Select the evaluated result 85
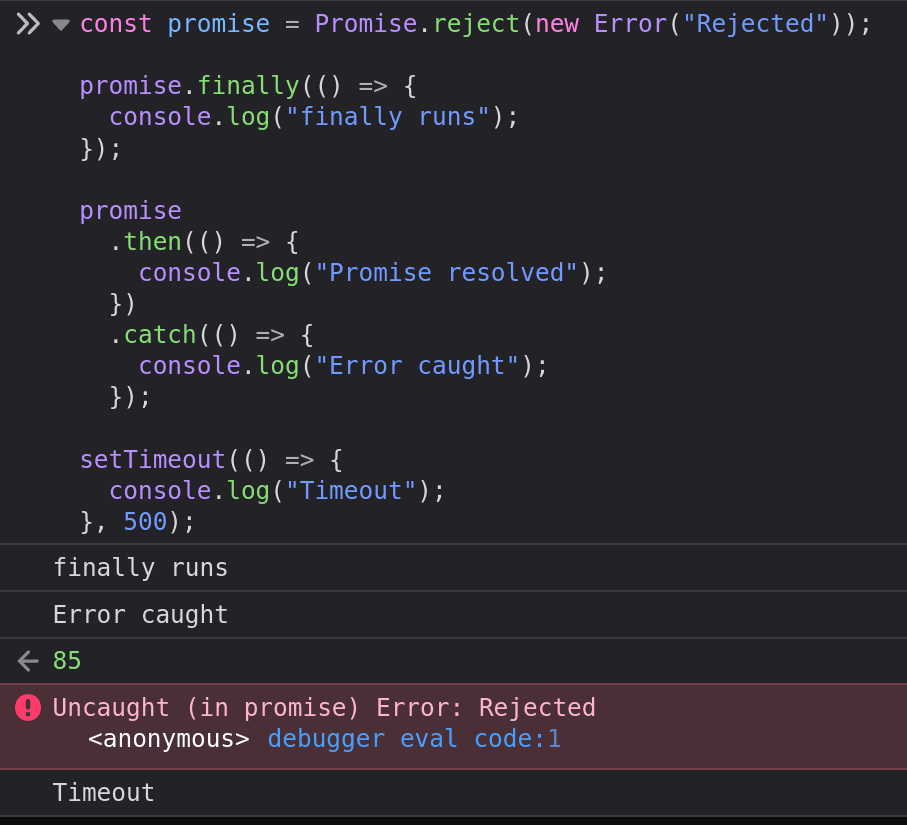 pyautogui.click(x=66, y=660)
